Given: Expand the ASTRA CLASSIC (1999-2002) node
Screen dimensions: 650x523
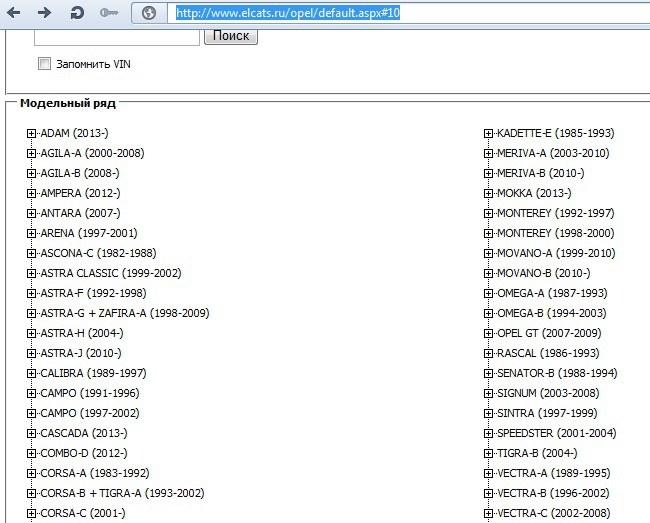Looking at the screenshot, I should coord(32,274).
